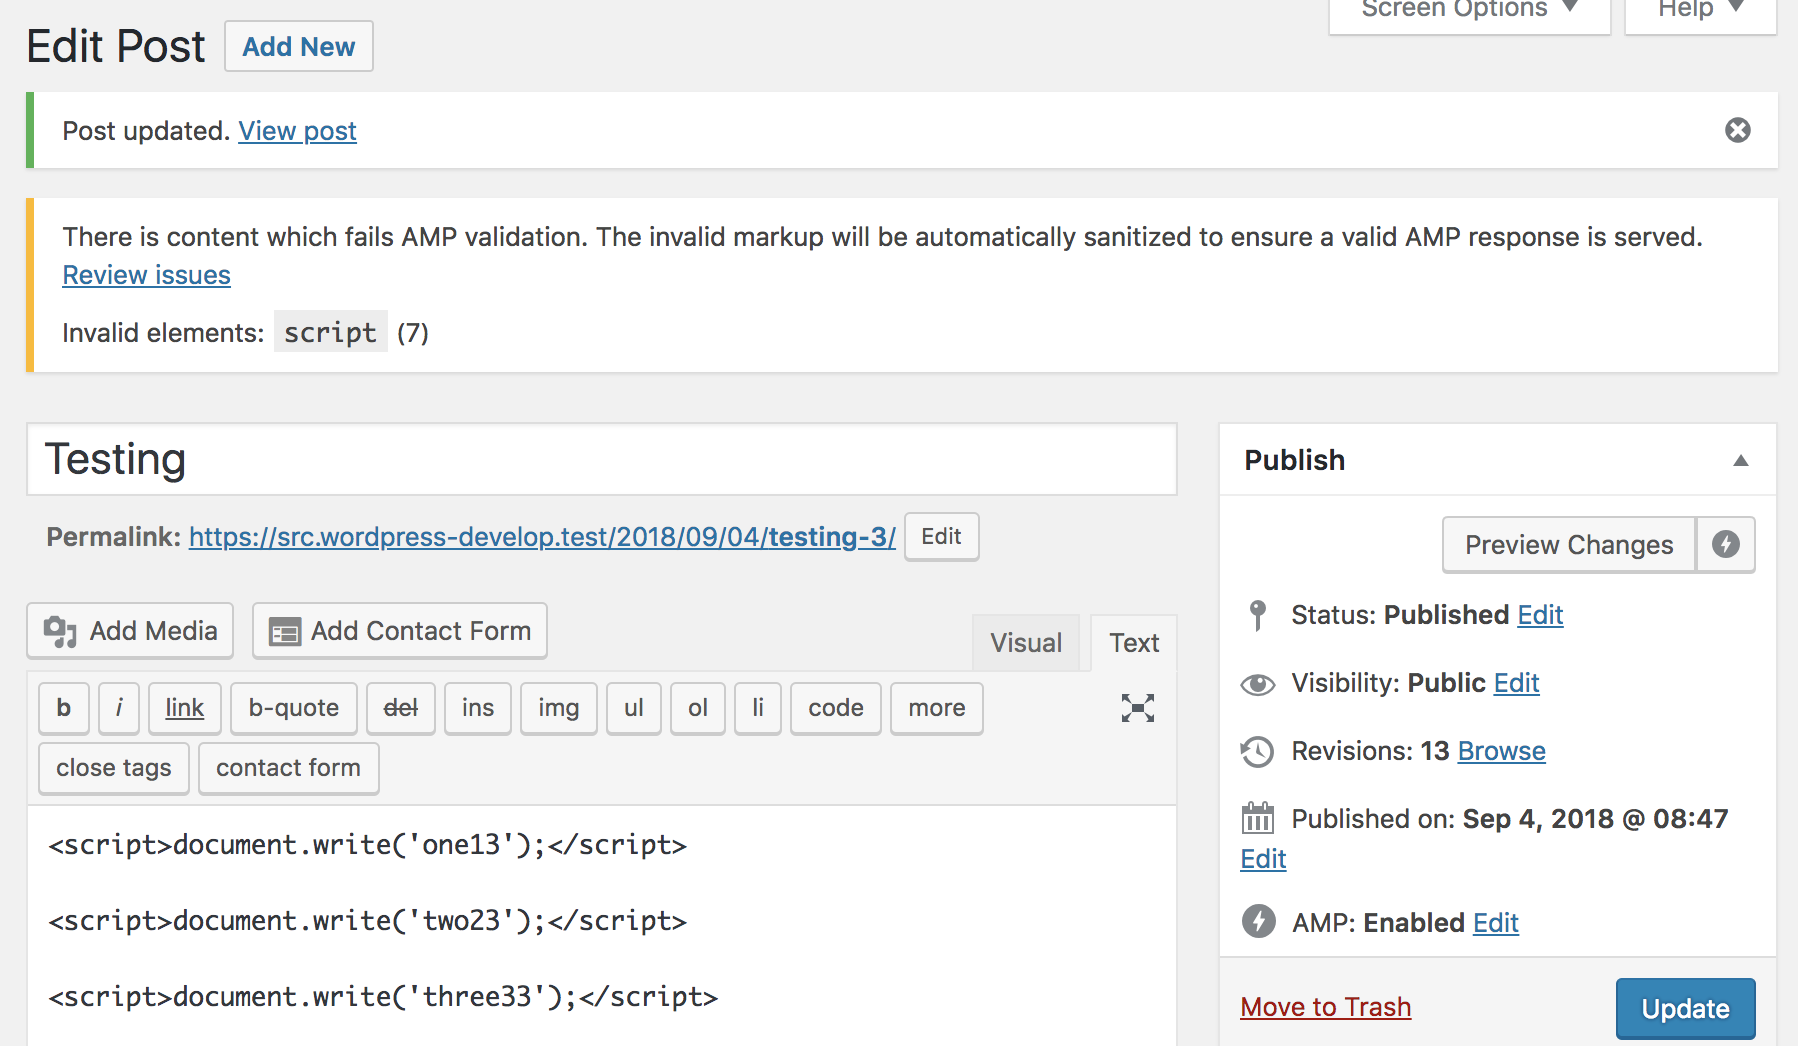The width and height of the screenshot is (1798, 1046).
Task: Click the img quicktag button
Action: [x=559, y=708]
